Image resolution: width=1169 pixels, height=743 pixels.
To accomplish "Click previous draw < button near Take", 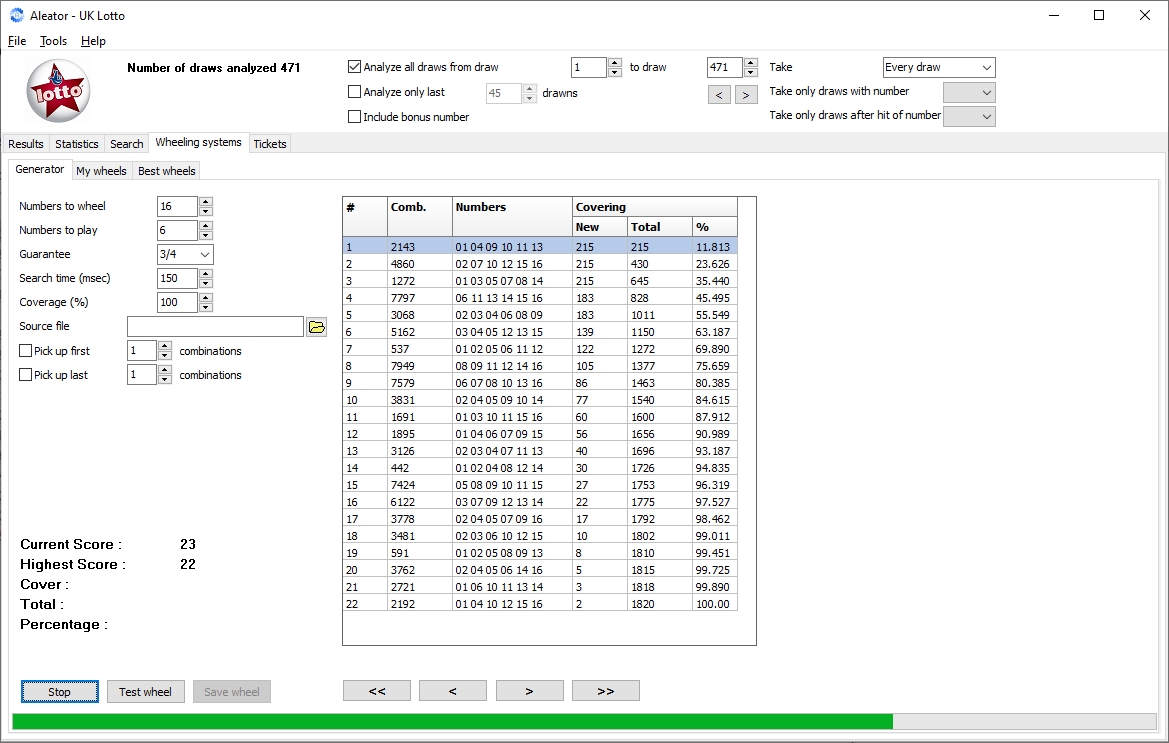I will (719, 95).
